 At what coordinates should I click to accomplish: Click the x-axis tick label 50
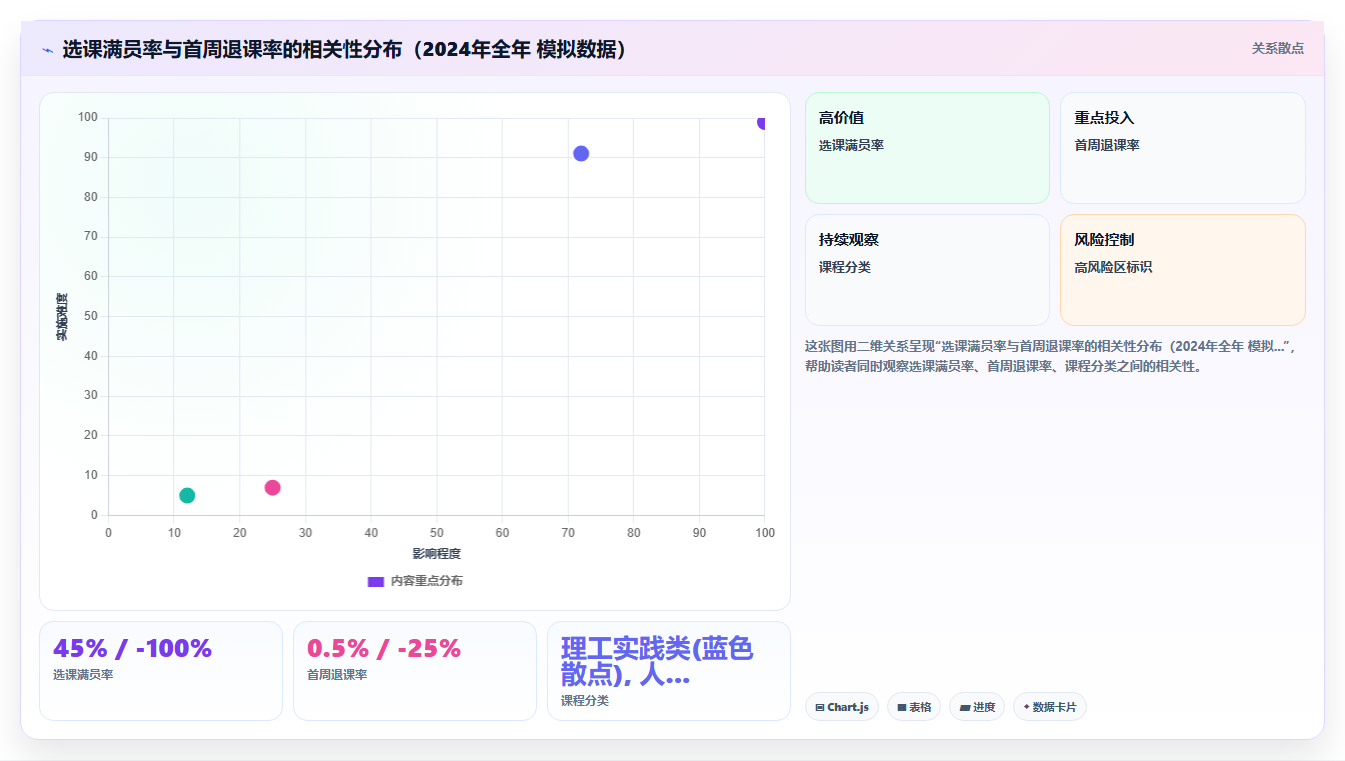(x=437, y=533)
